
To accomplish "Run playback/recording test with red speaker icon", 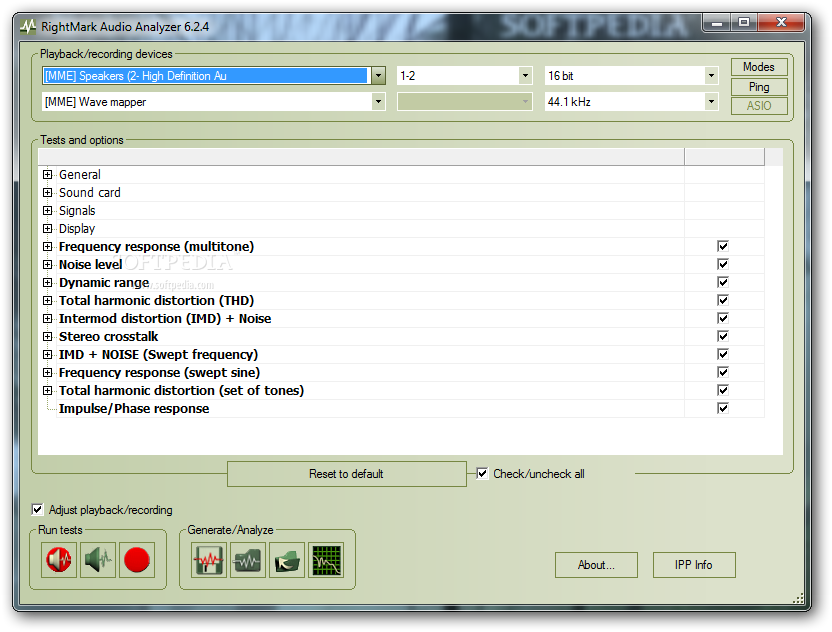I will tap(59, 560).
